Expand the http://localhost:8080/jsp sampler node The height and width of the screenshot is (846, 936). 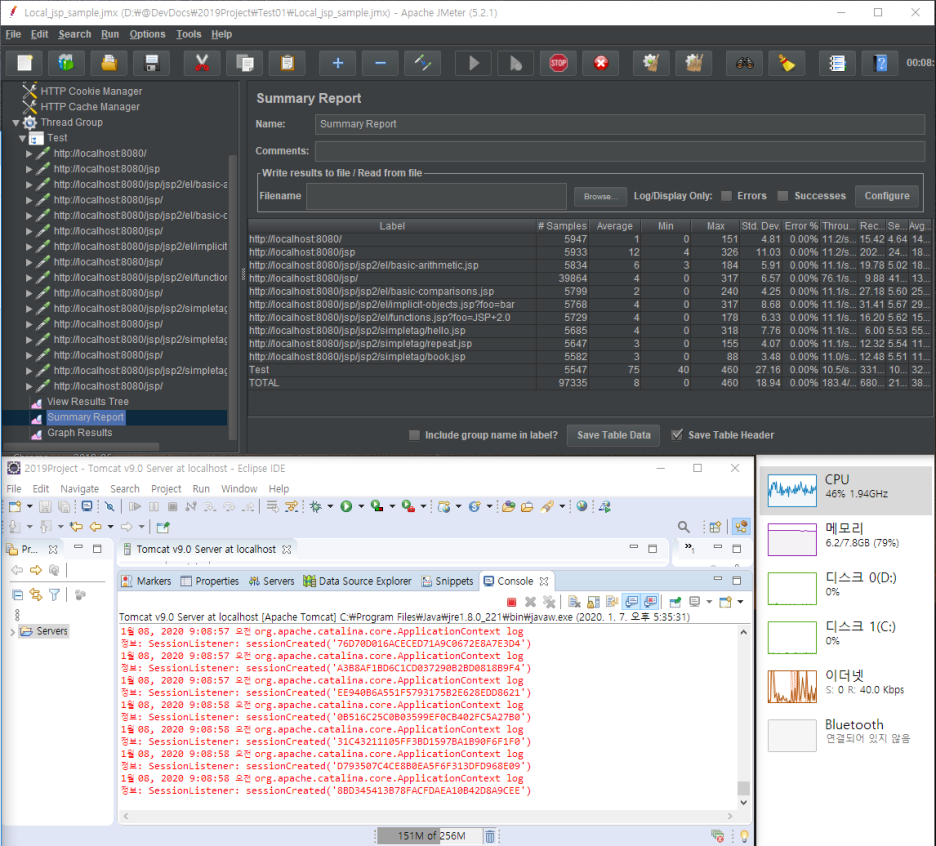tap(29, 169)
